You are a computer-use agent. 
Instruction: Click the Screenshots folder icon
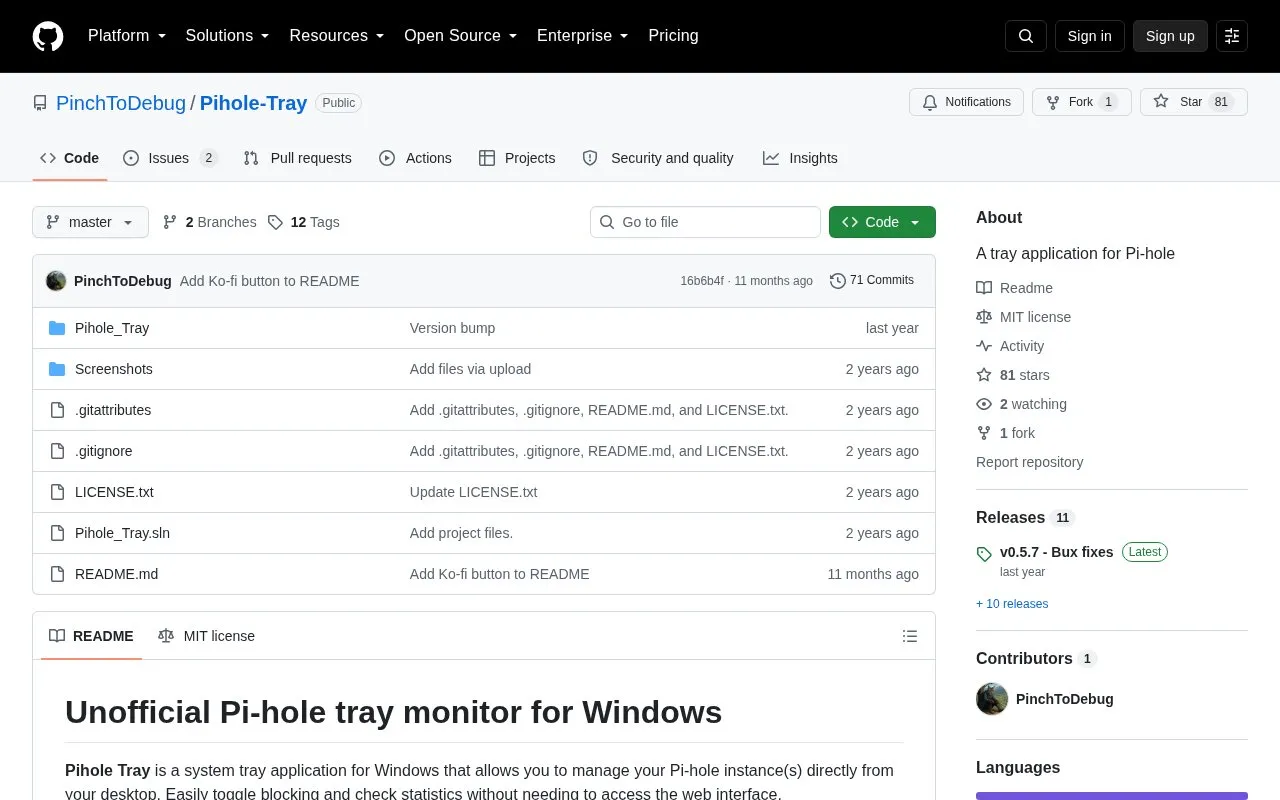coord(57,369)
